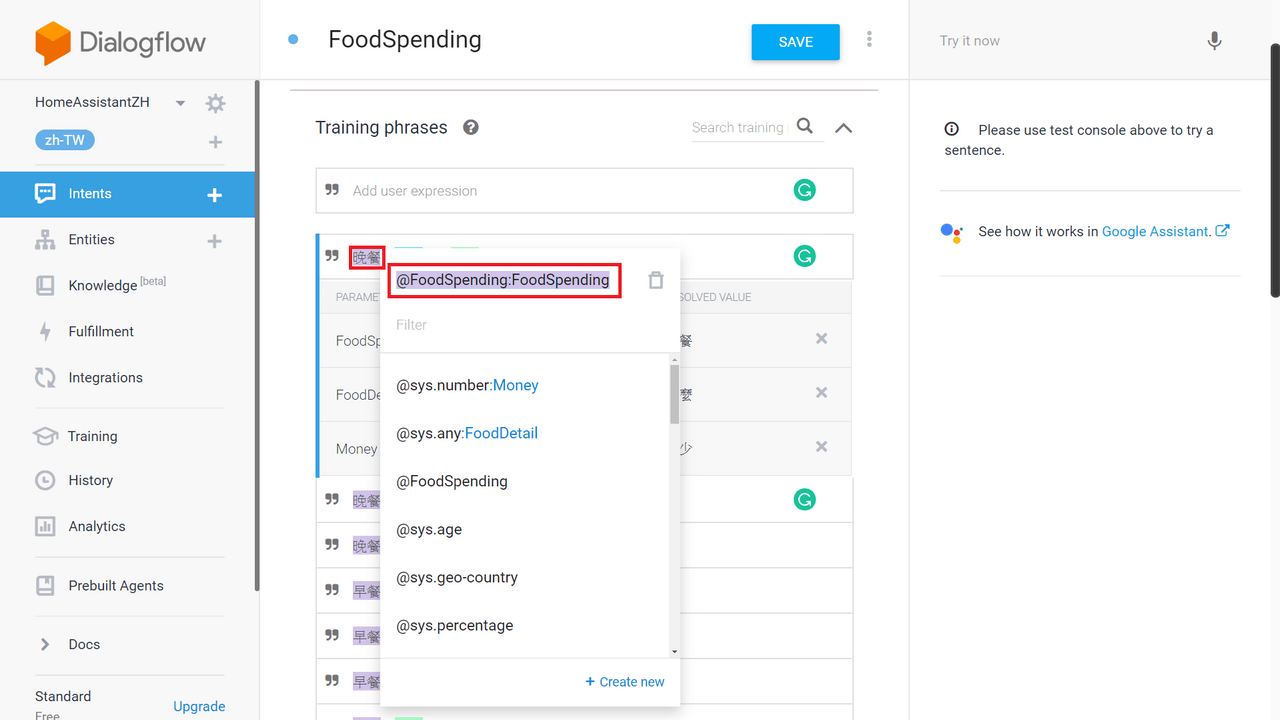
Task: Click the training phrases search magnifier
Action: [x=805, y=127]
